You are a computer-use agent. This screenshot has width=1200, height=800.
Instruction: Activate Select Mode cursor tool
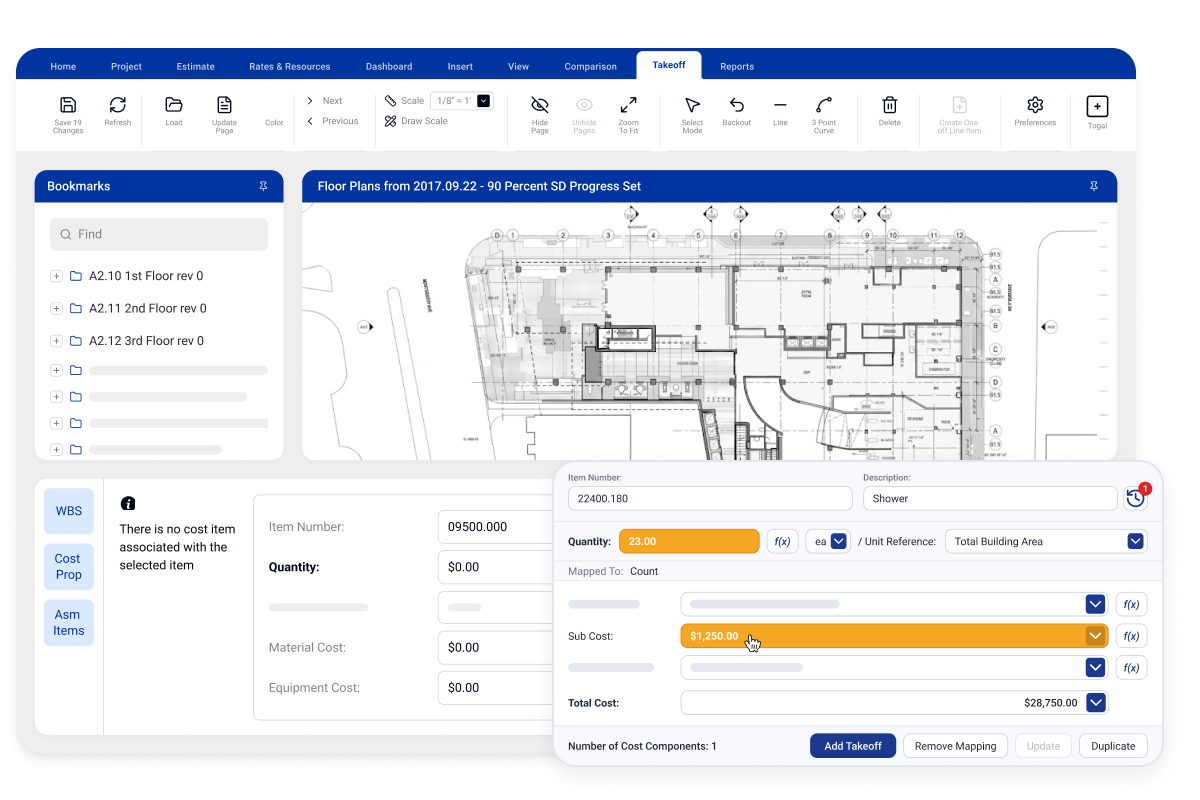click(692, 105)
